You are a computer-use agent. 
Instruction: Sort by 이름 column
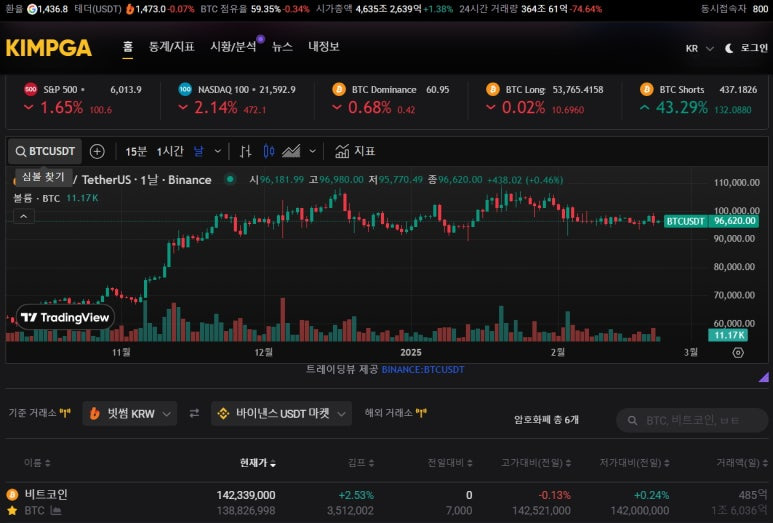pos(37,463)
